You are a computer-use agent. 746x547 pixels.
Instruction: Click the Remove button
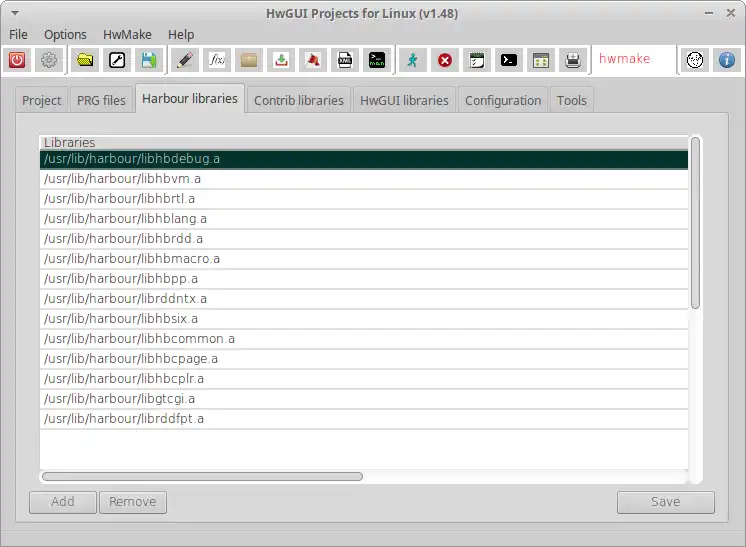pyautogui.click(x=133, y=502)
